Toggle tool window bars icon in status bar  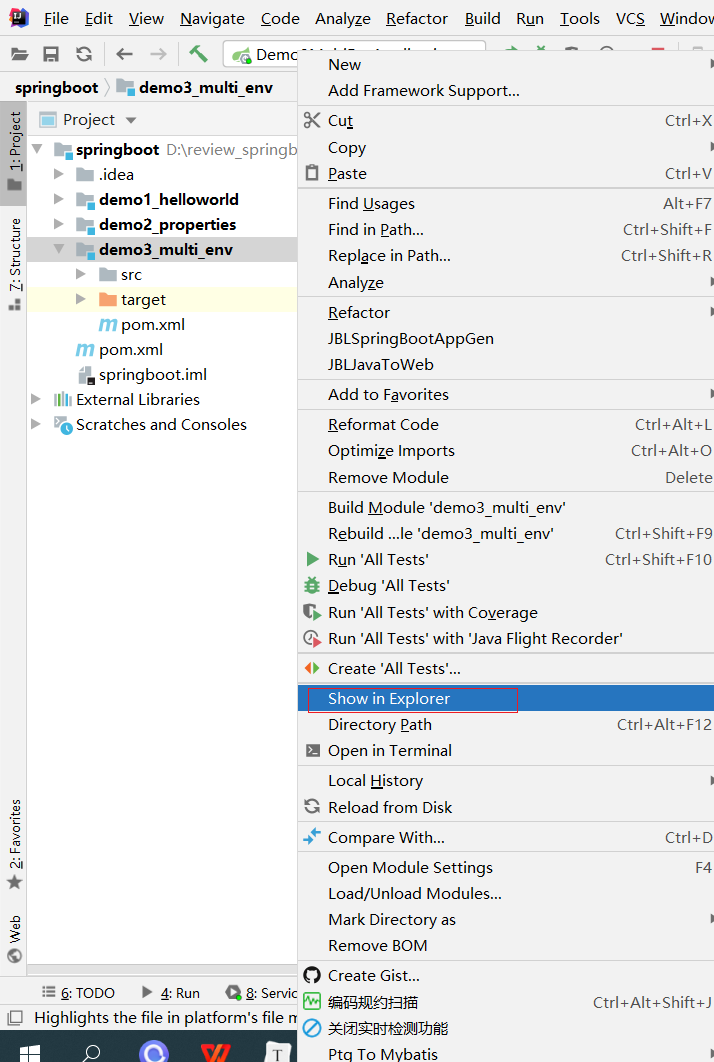click(14, 1018)
